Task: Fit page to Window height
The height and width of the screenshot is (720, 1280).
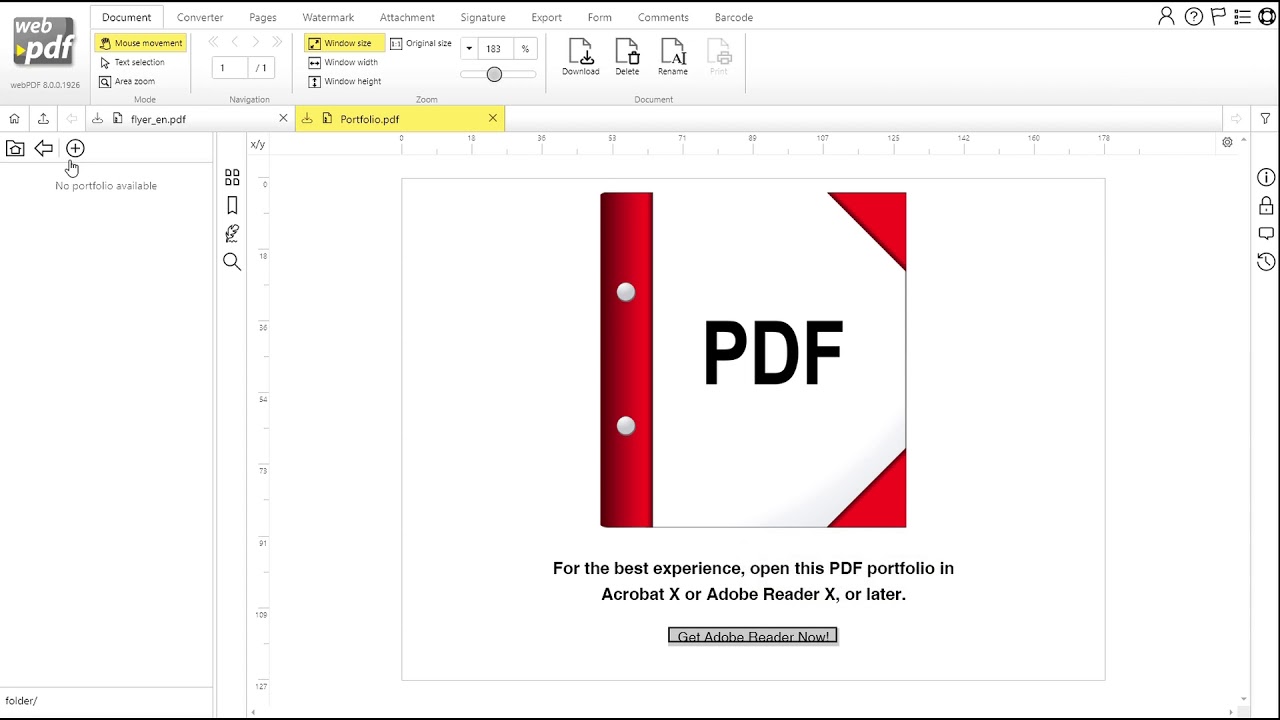Action: 345,81
